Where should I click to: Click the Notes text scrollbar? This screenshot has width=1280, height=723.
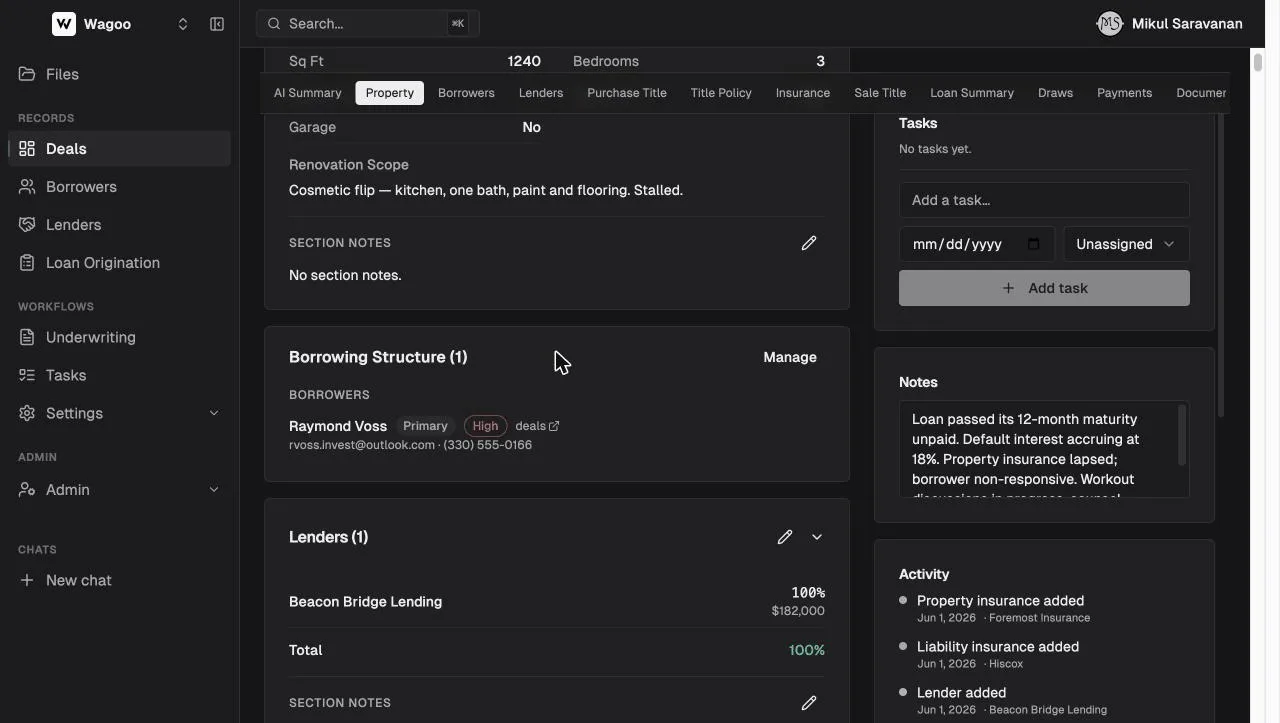click(1182, 435)
